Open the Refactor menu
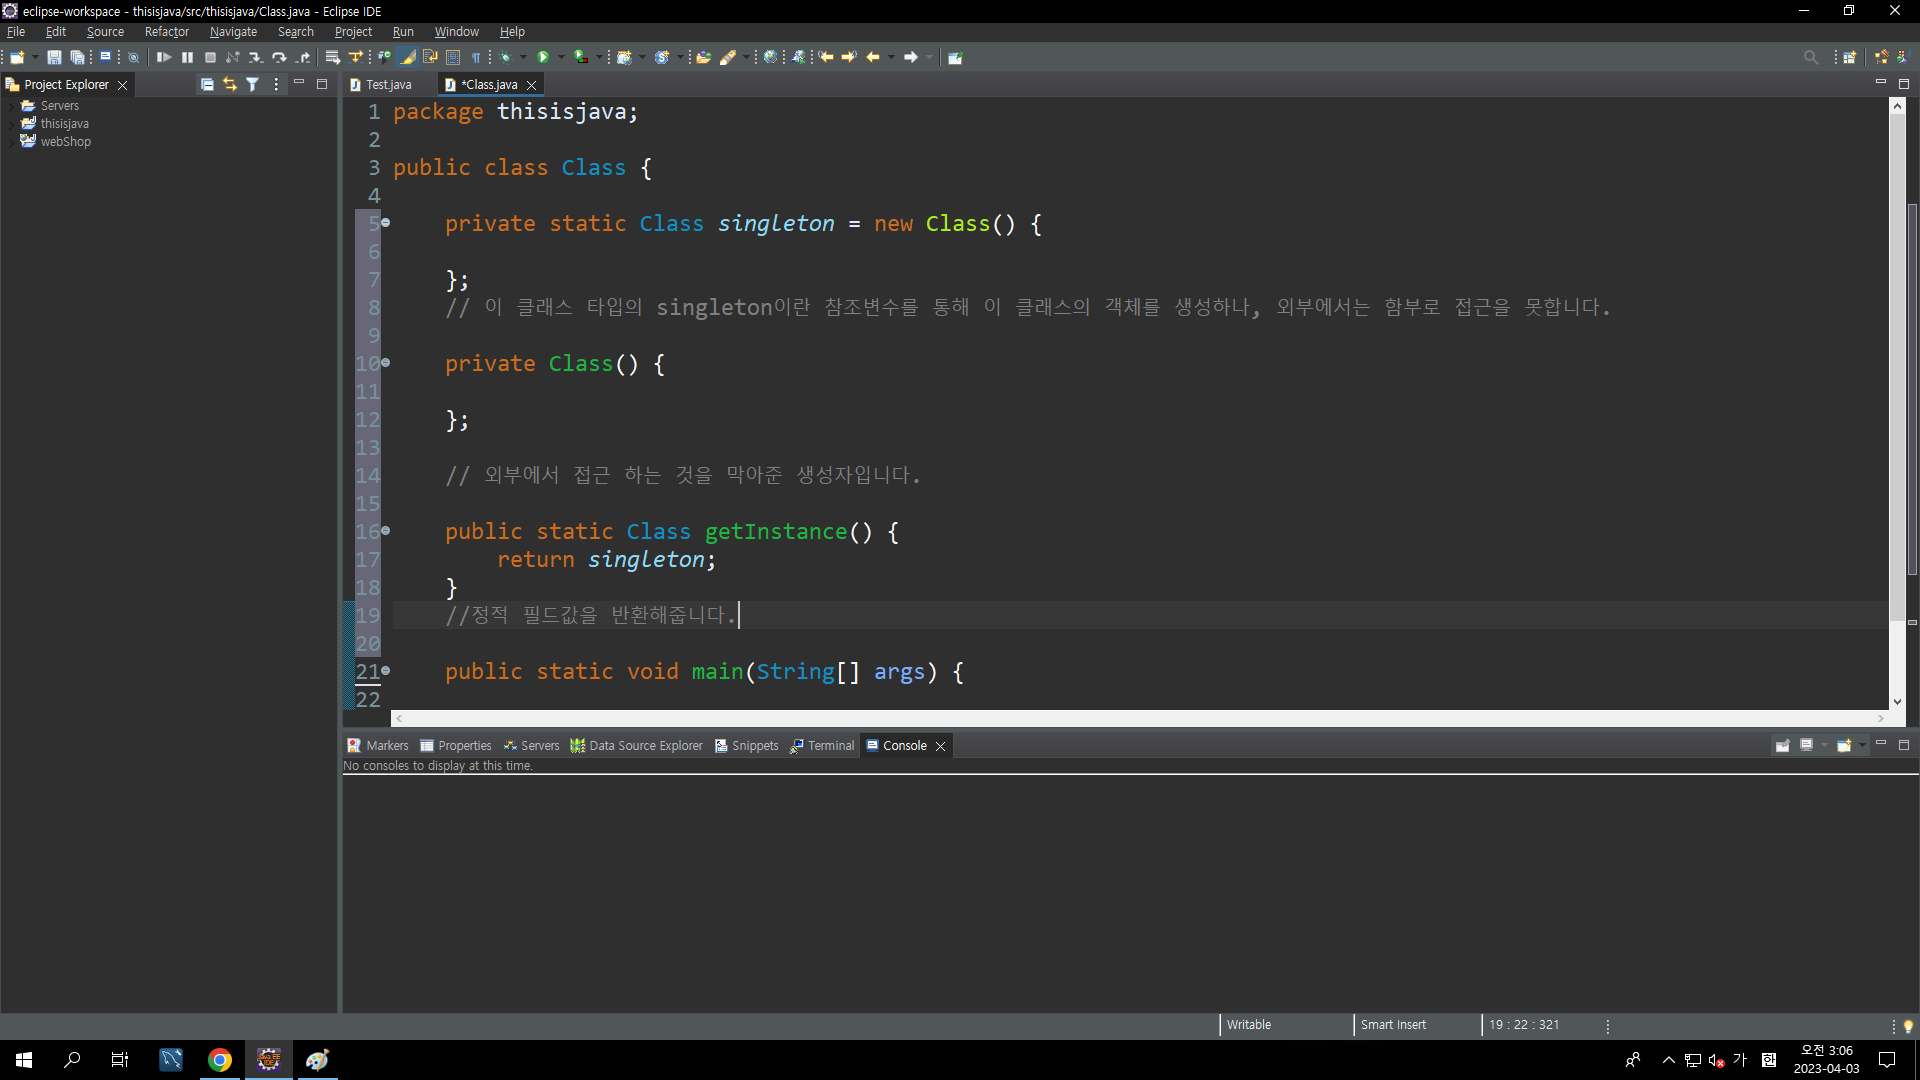This screenshot has height=1080, width=1920. pyautogui.click(x=166, y=32)
